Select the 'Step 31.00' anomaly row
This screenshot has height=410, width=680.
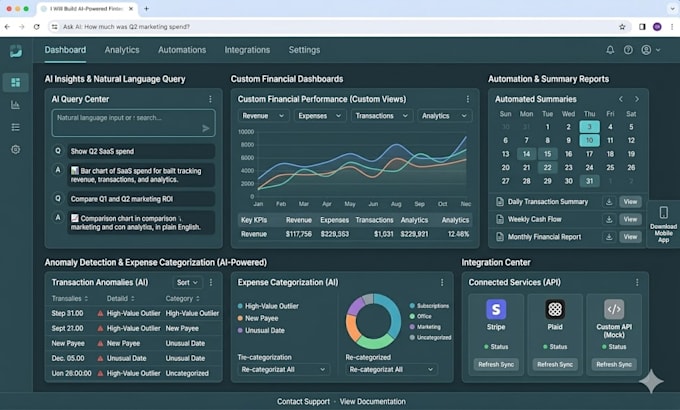[x=134, y=313]
